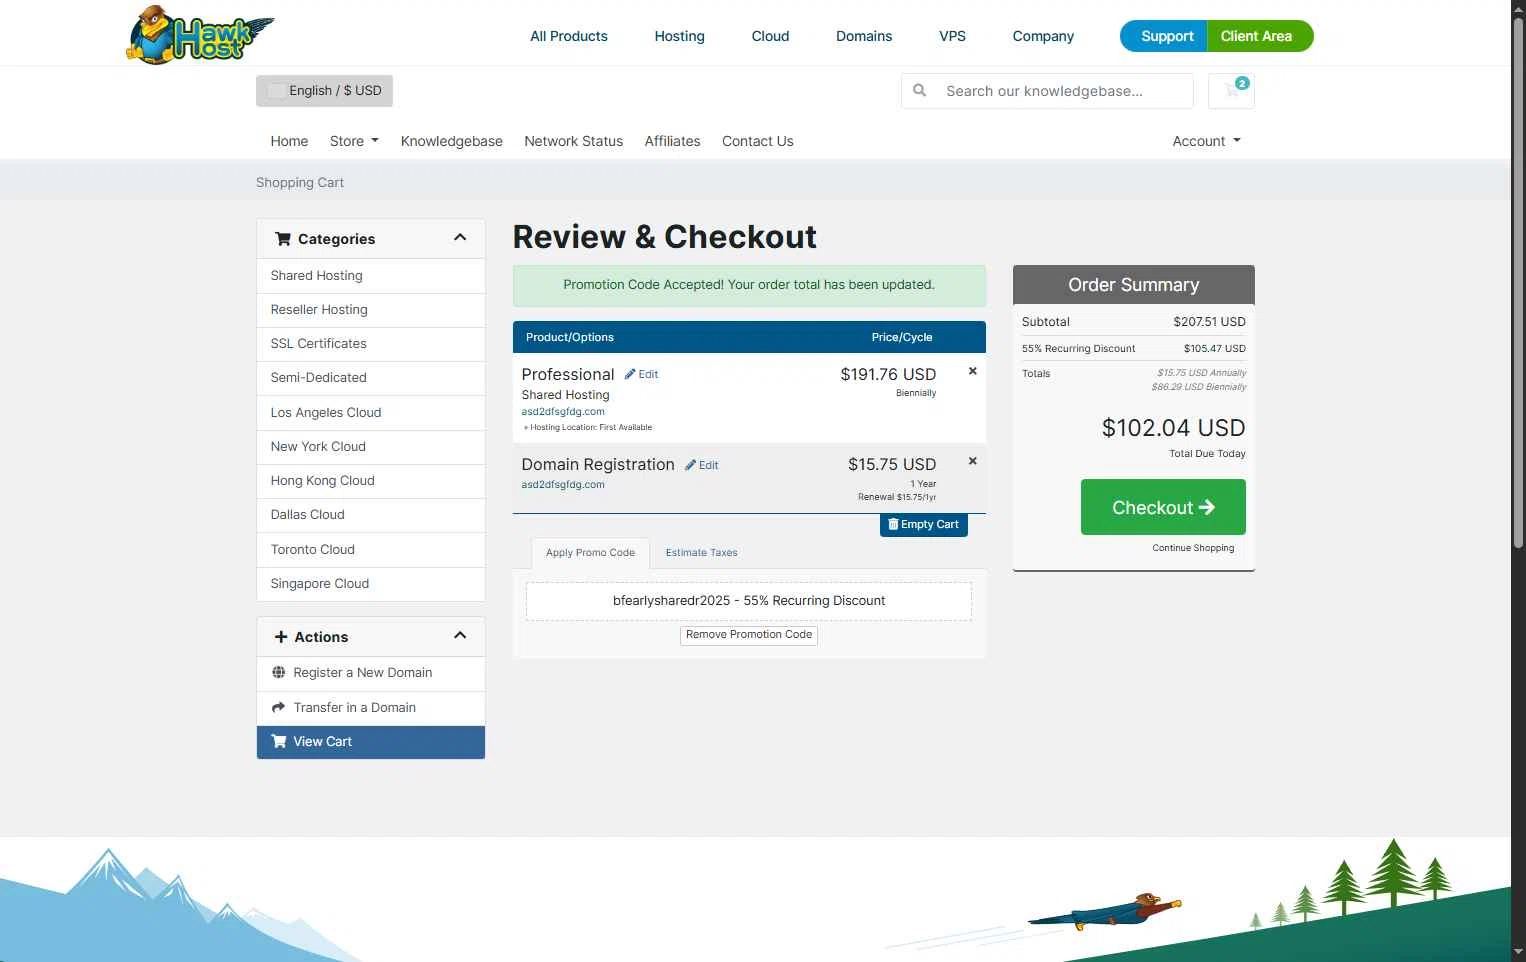Open the Hosting menu item
The height and width of the screenshot is (962, 1526).
(x=680, y=36)
